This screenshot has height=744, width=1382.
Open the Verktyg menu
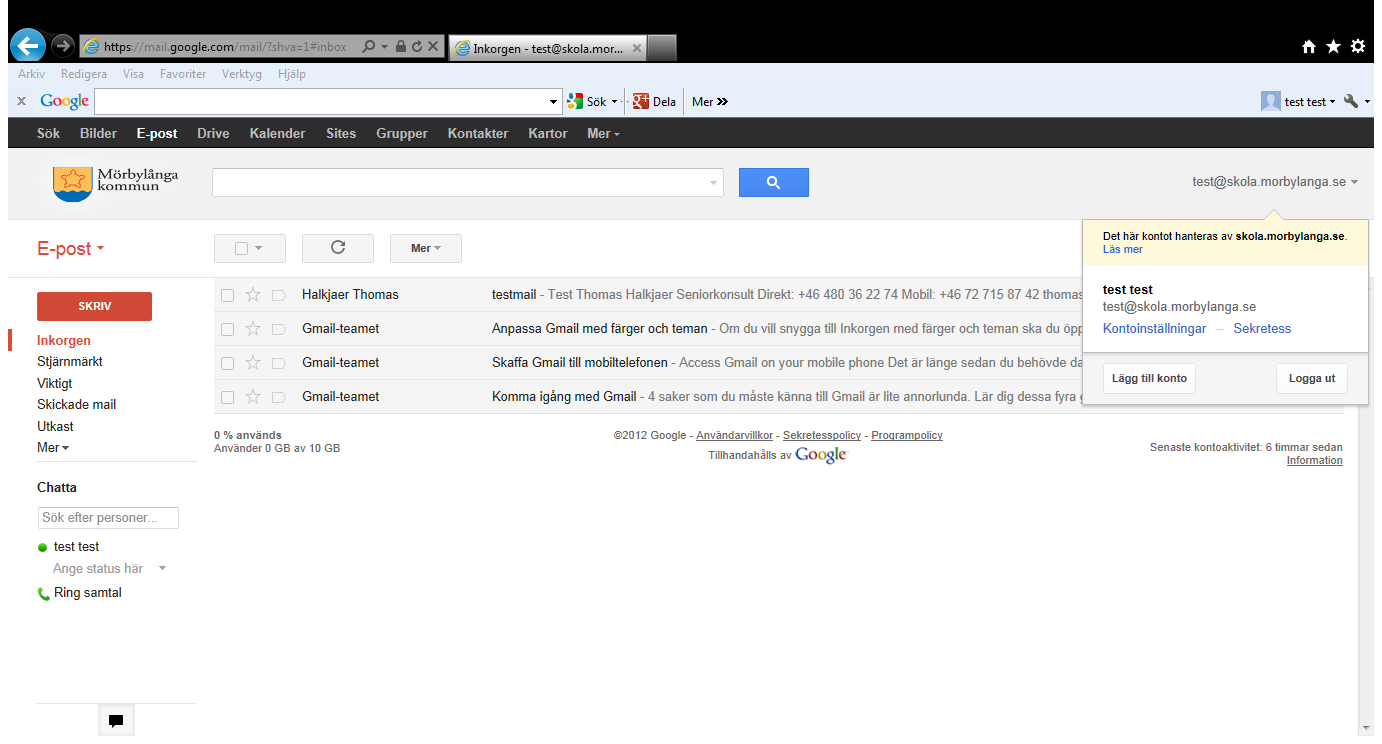pyautogui.click(x=242, y=74)
